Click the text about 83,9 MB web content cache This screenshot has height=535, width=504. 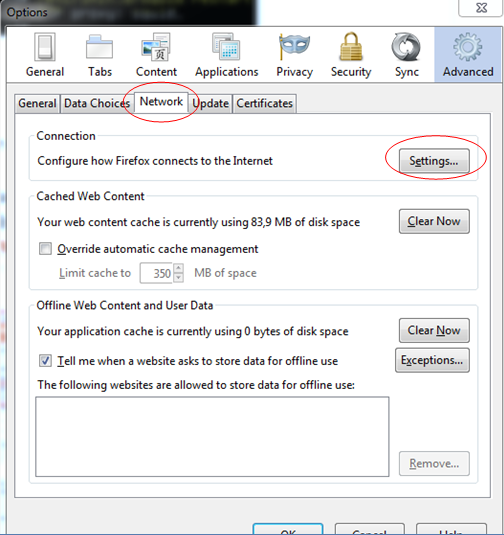pos(199,222)
